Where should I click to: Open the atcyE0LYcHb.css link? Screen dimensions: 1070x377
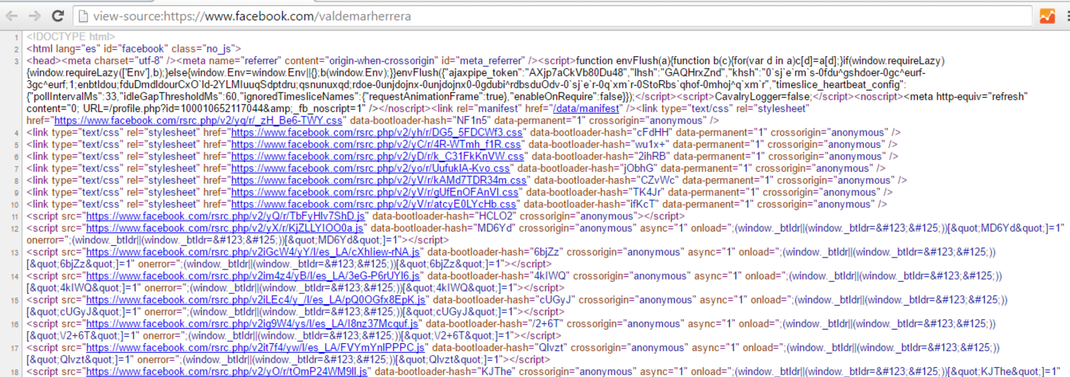374,205
